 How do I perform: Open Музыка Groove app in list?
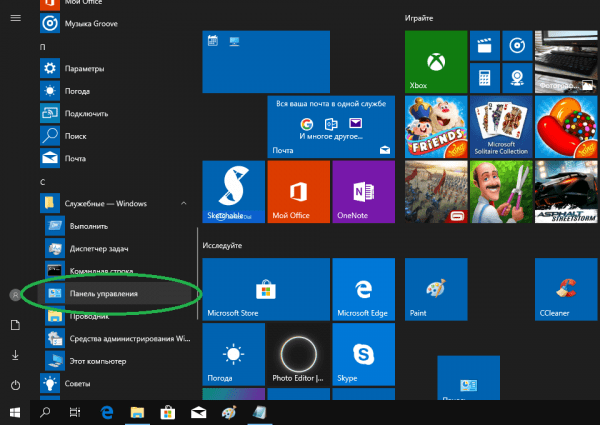coord(115,24)
